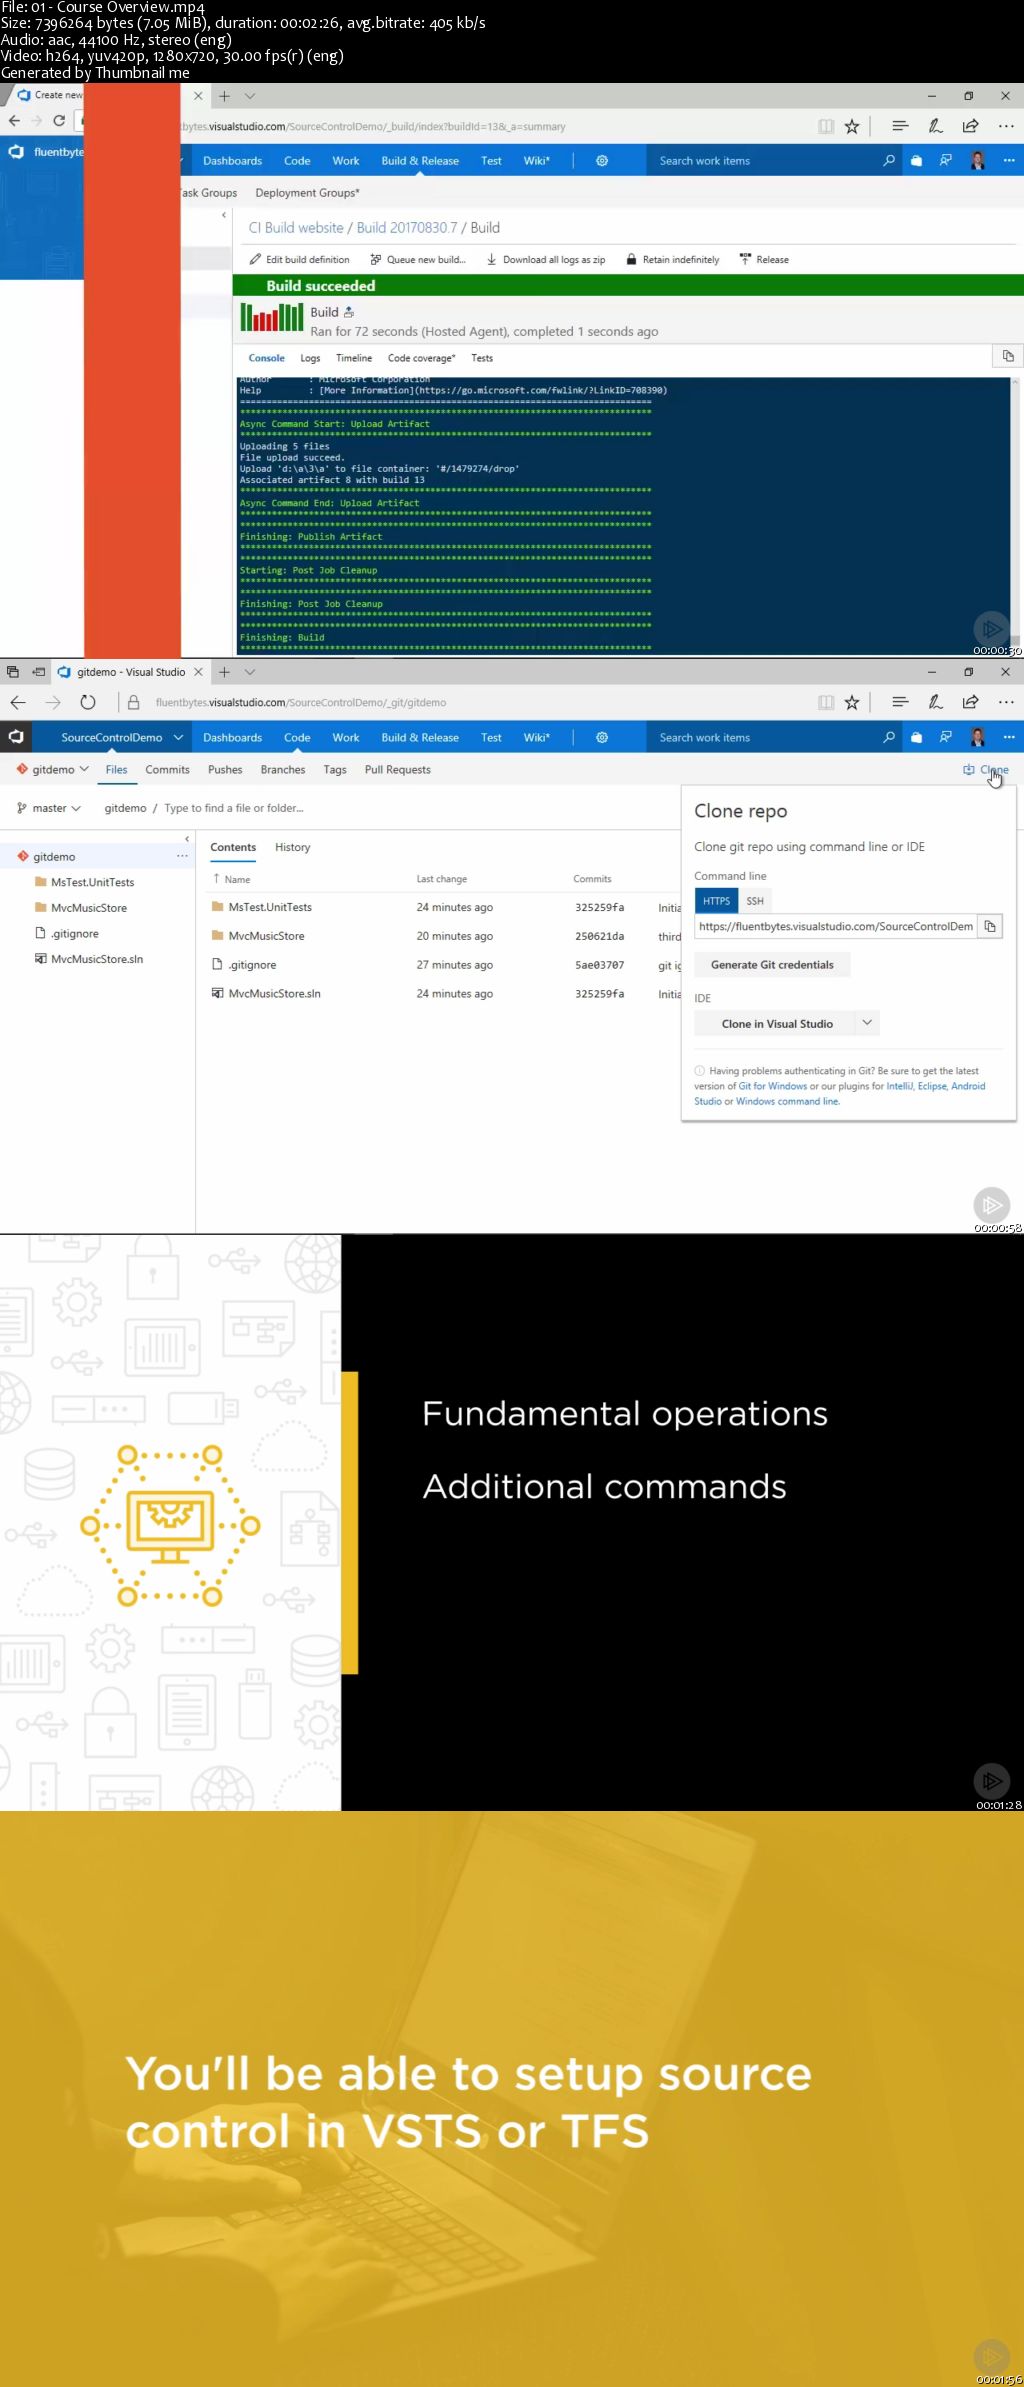1024x2387 pixels.
Task: Open ellipsis menu in build window header
Action: [1008, 160]
